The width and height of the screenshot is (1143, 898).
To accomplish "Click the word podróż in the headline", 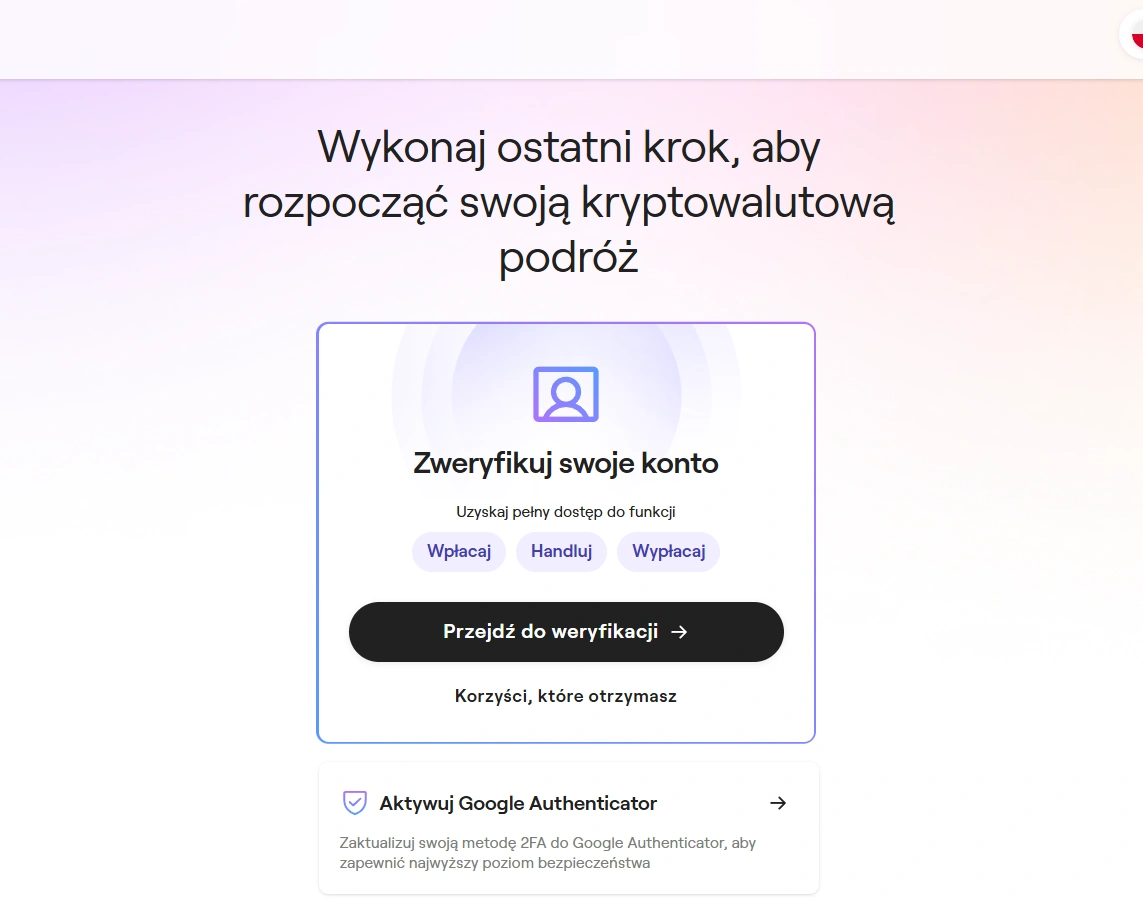I will coord(569,257).
